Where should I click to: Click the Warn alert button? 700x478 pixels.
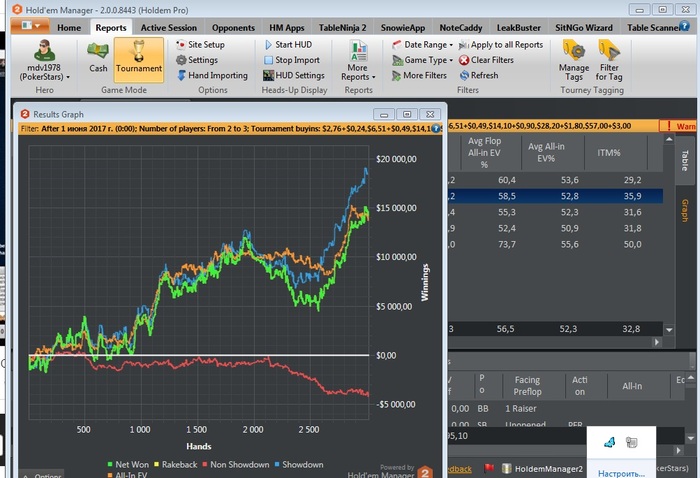[679, 126]
